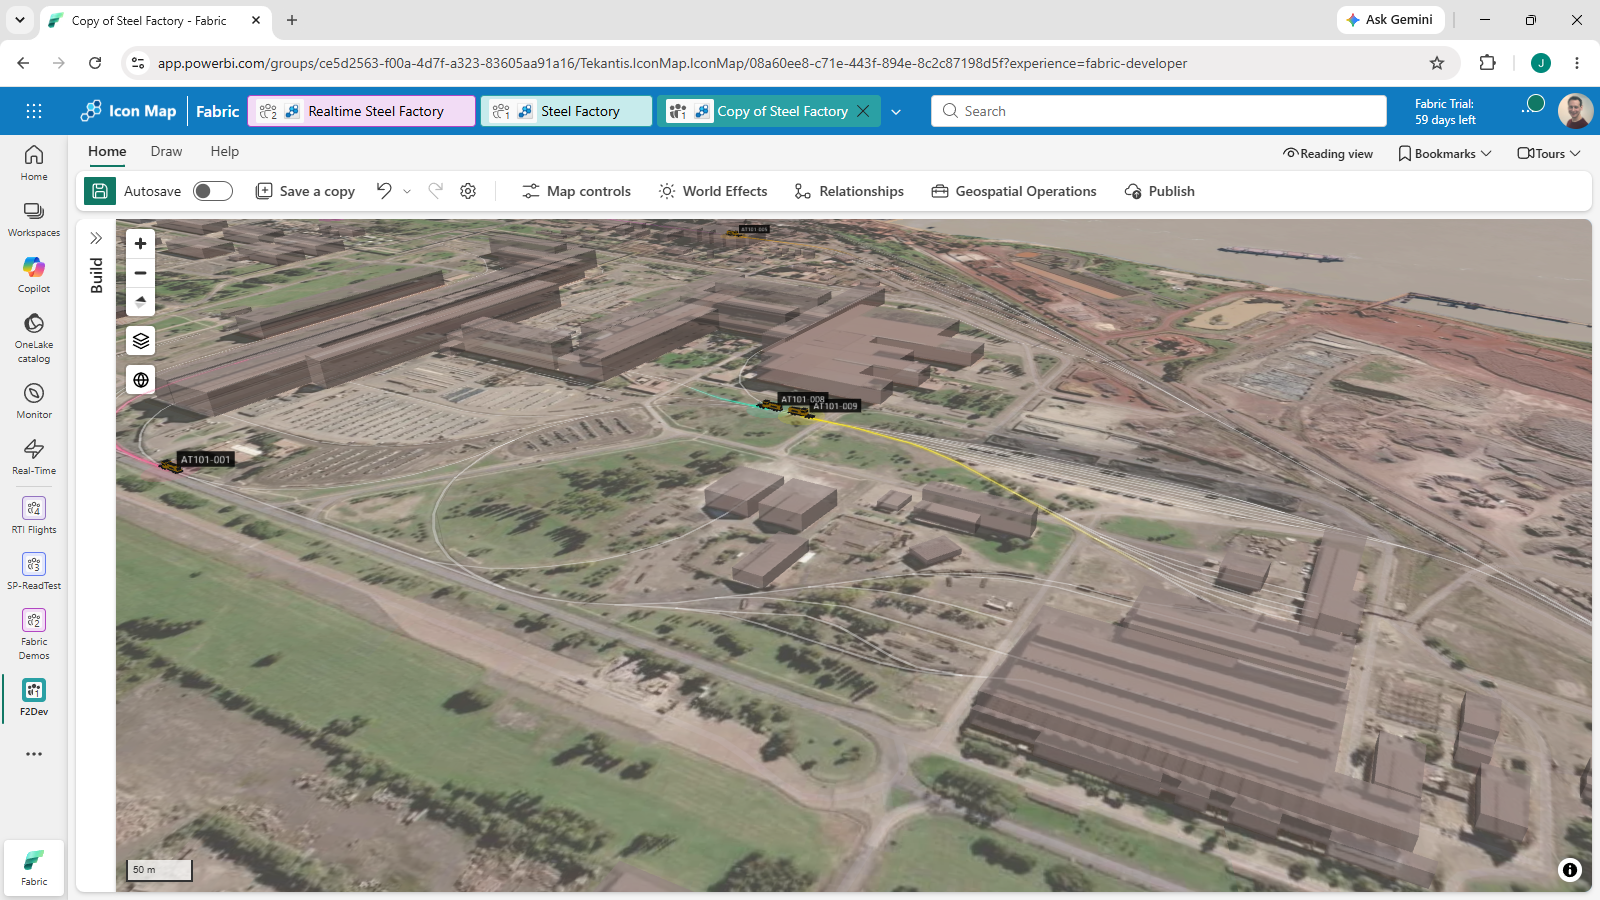Open the SP-ReadTest workspace
Screen dimensions: 1600x900
[34, 571]
